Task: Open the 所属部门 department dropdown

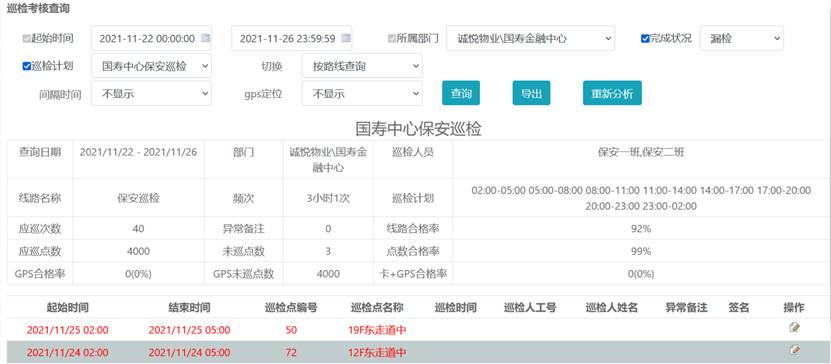Action: click(531, 38)
